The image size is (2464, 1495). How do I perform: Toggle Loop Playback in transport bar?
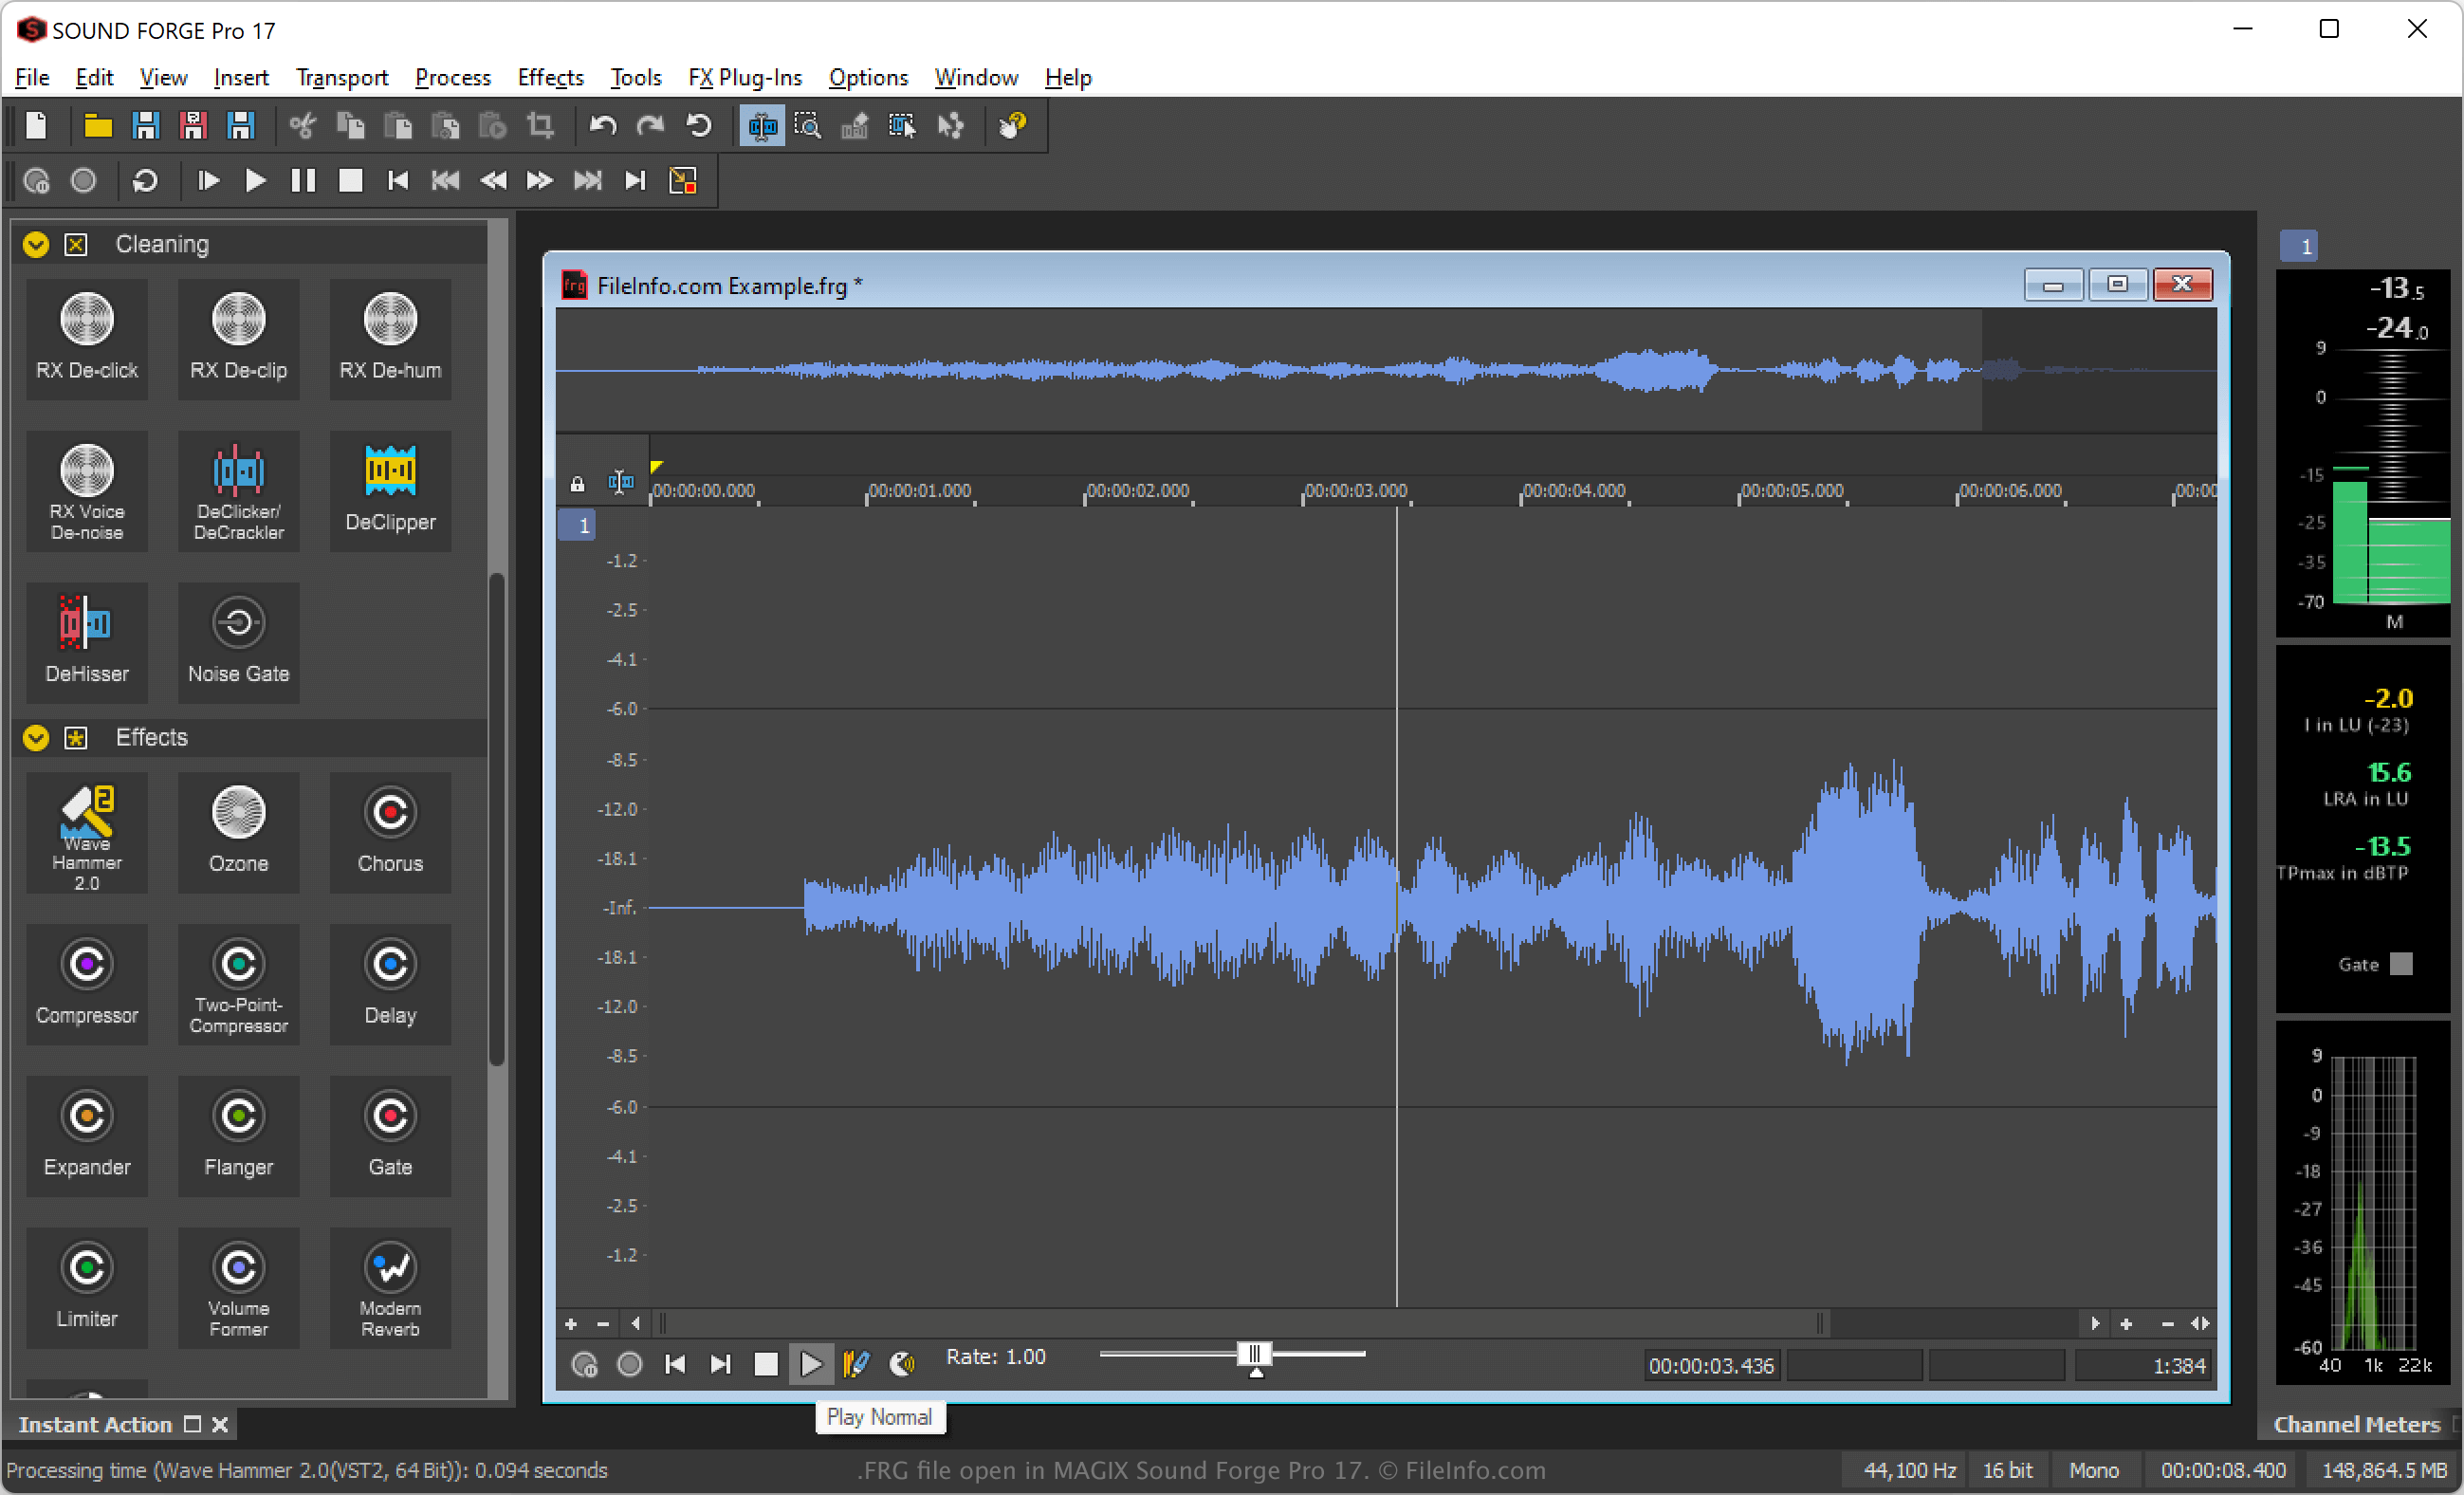145,181
